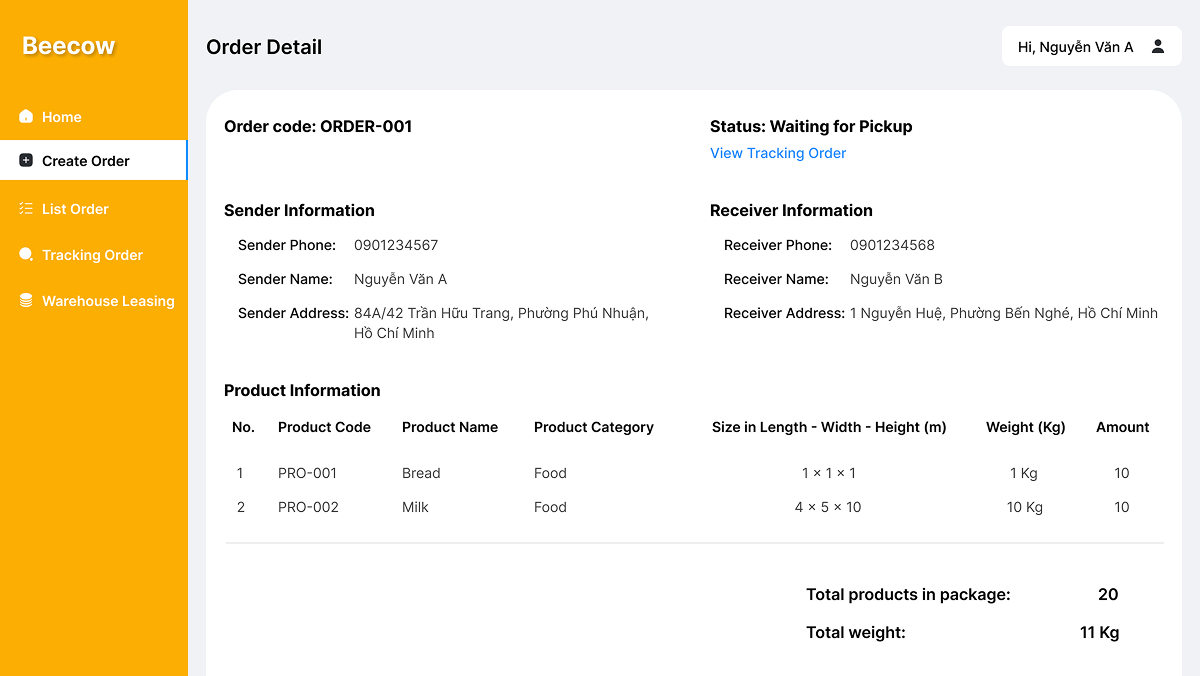The width and height of the screenshot is (1200, 676).
Task: Select Create Order in the sidebar
Action: pos(86,161)
